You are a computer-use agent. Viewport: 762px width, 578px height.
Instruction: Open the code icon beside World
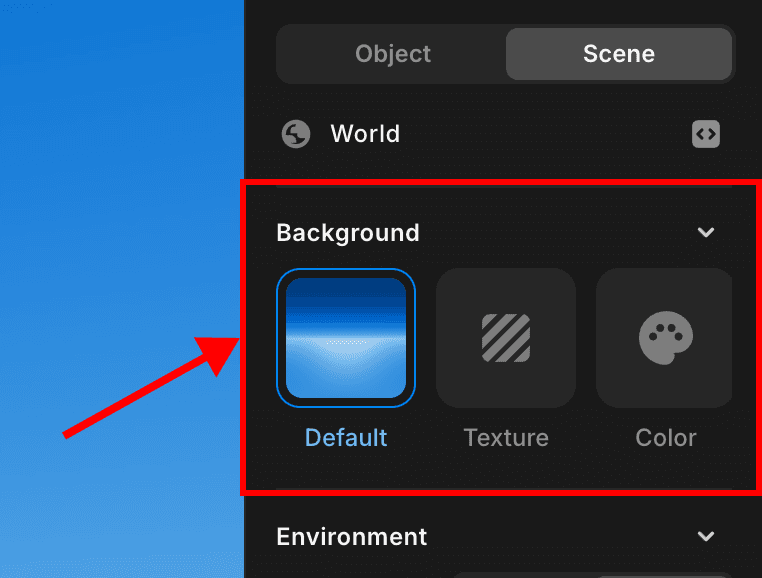(706, 134)
